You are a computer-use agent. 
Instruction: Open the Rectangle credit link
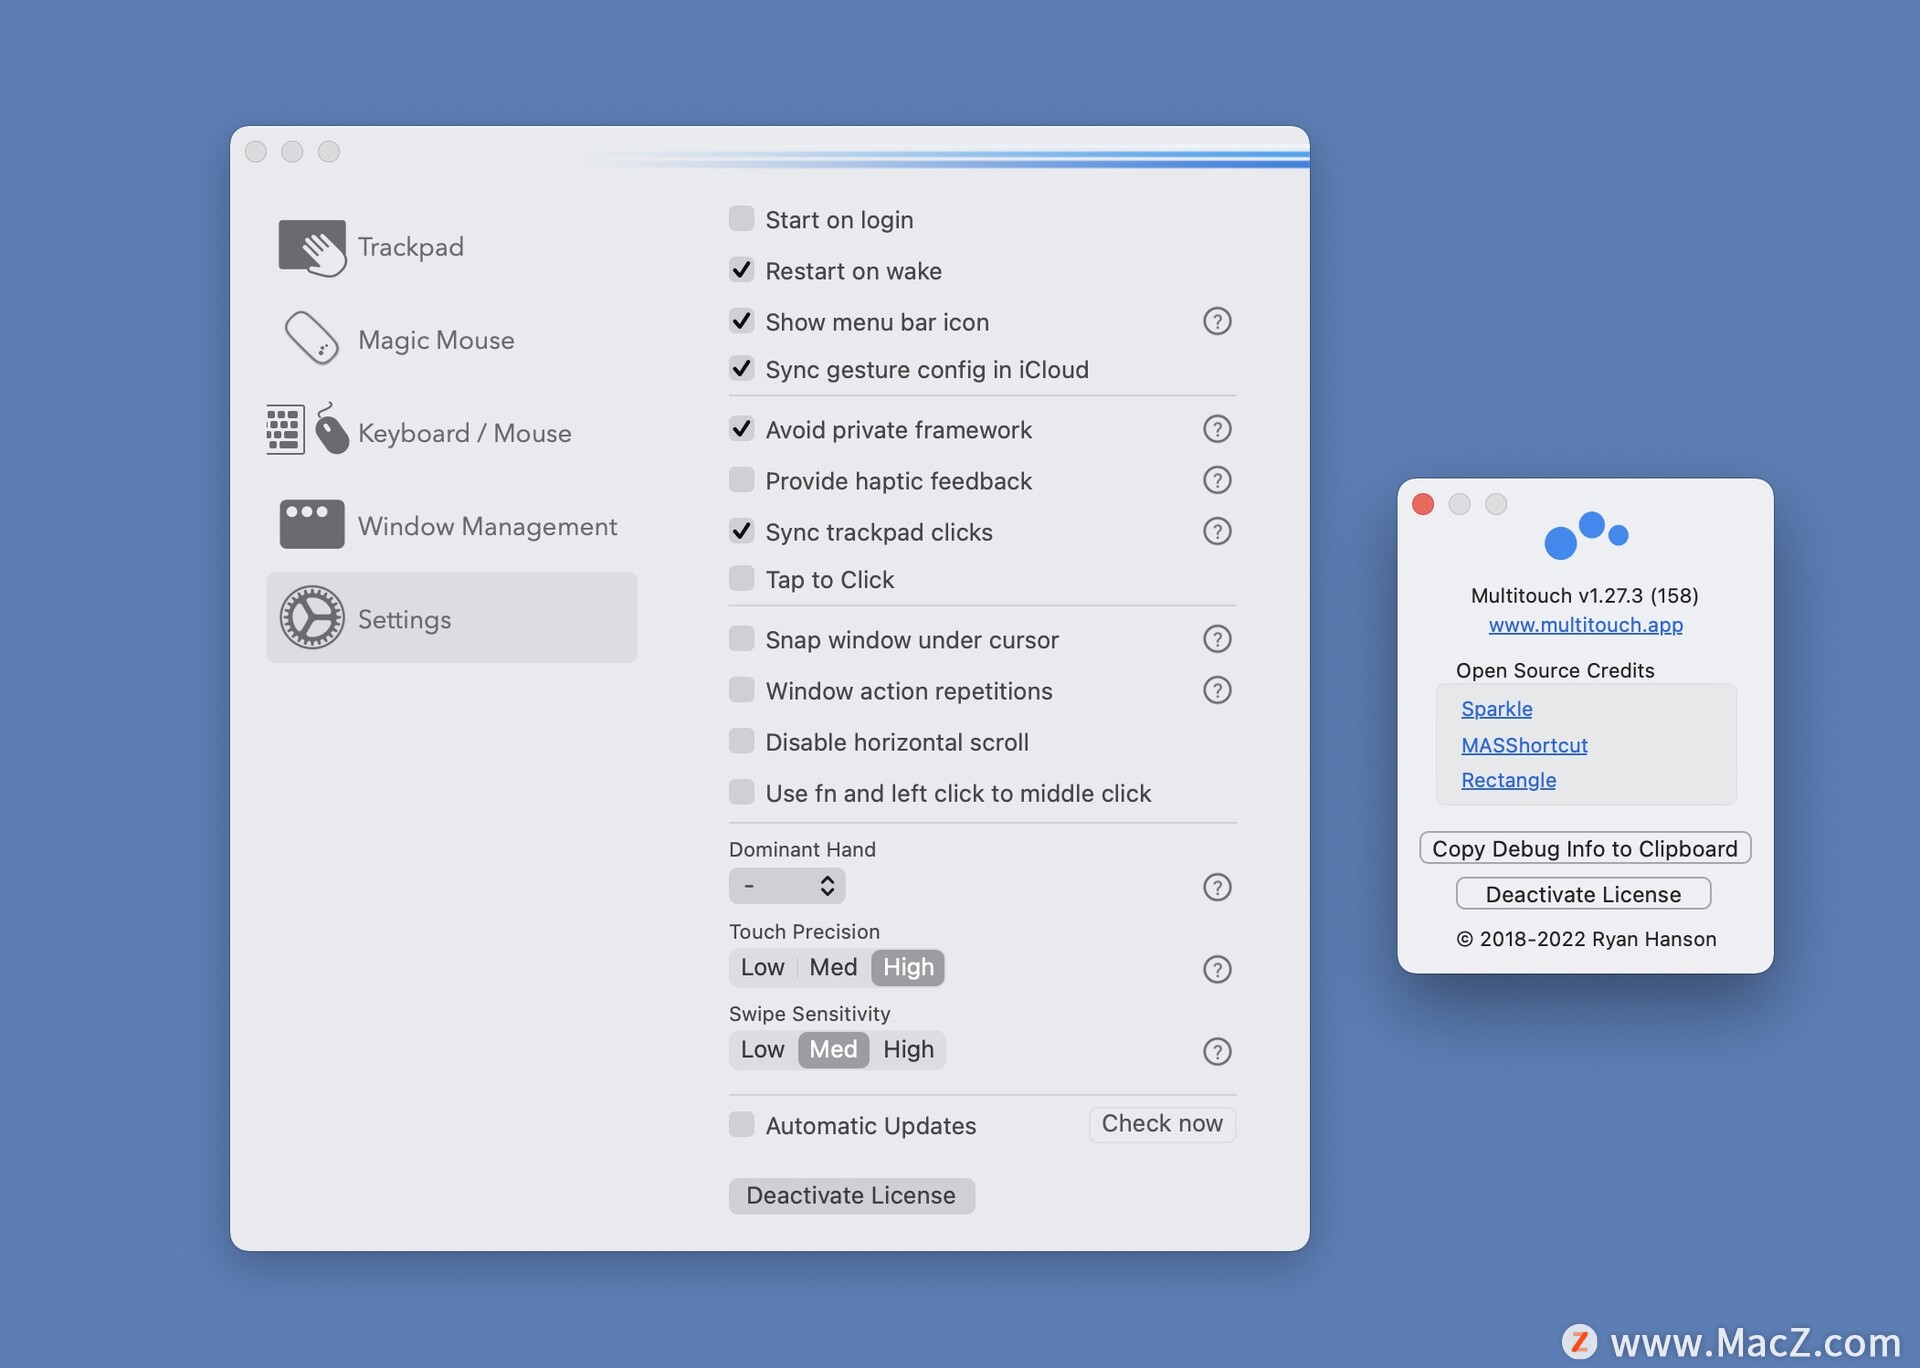point(1508,780)
